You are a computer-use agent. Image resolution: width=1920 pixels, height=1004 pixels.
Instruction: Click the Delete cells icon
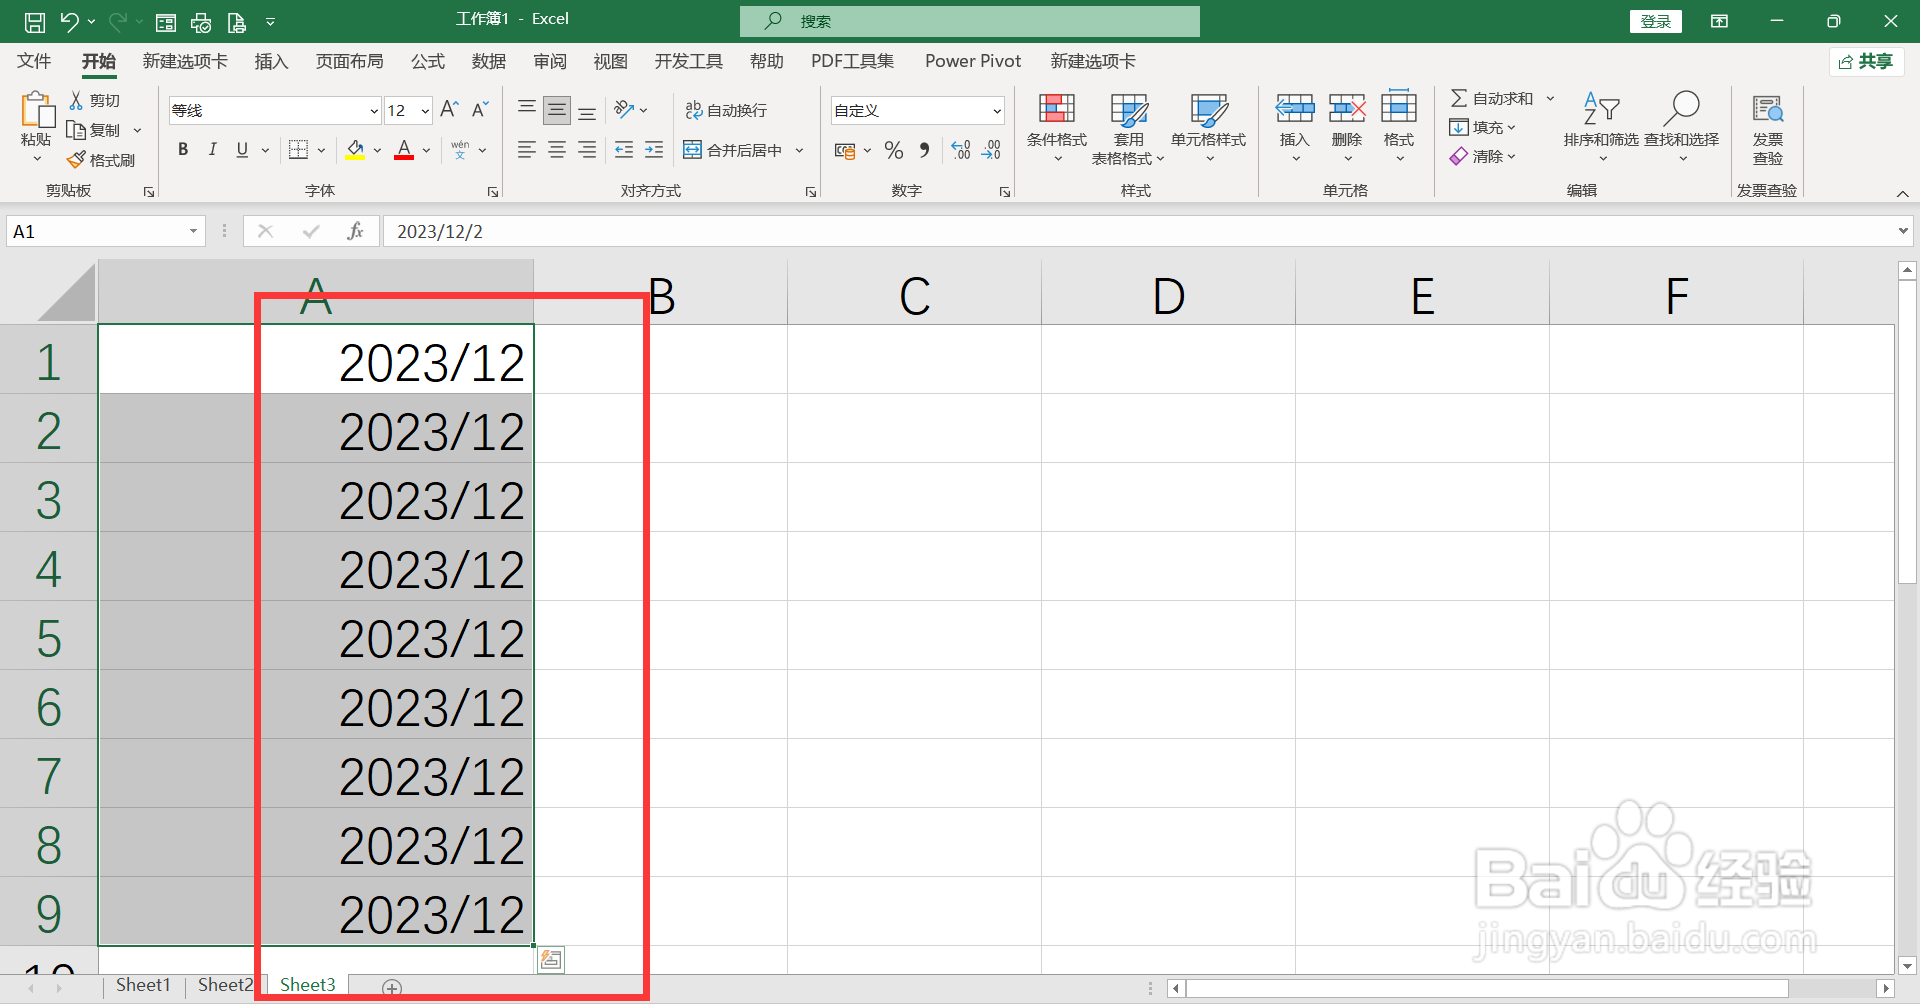click(1347, 107)
